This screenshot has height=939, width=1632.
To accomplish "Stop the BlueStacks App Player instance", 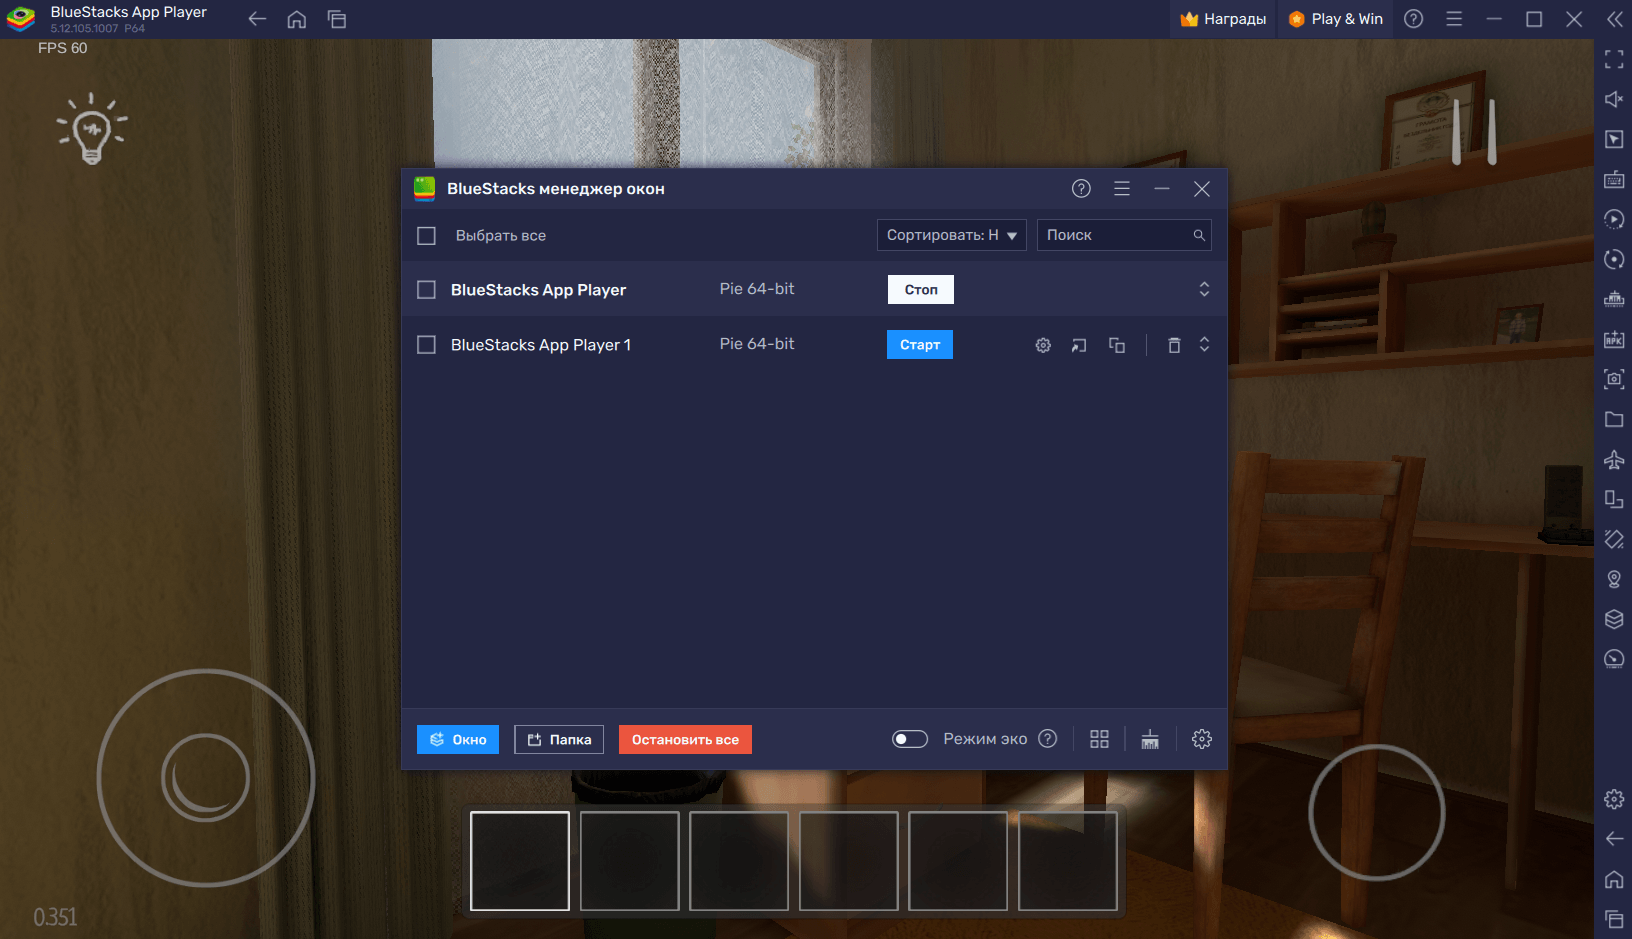I will [920, 290].
